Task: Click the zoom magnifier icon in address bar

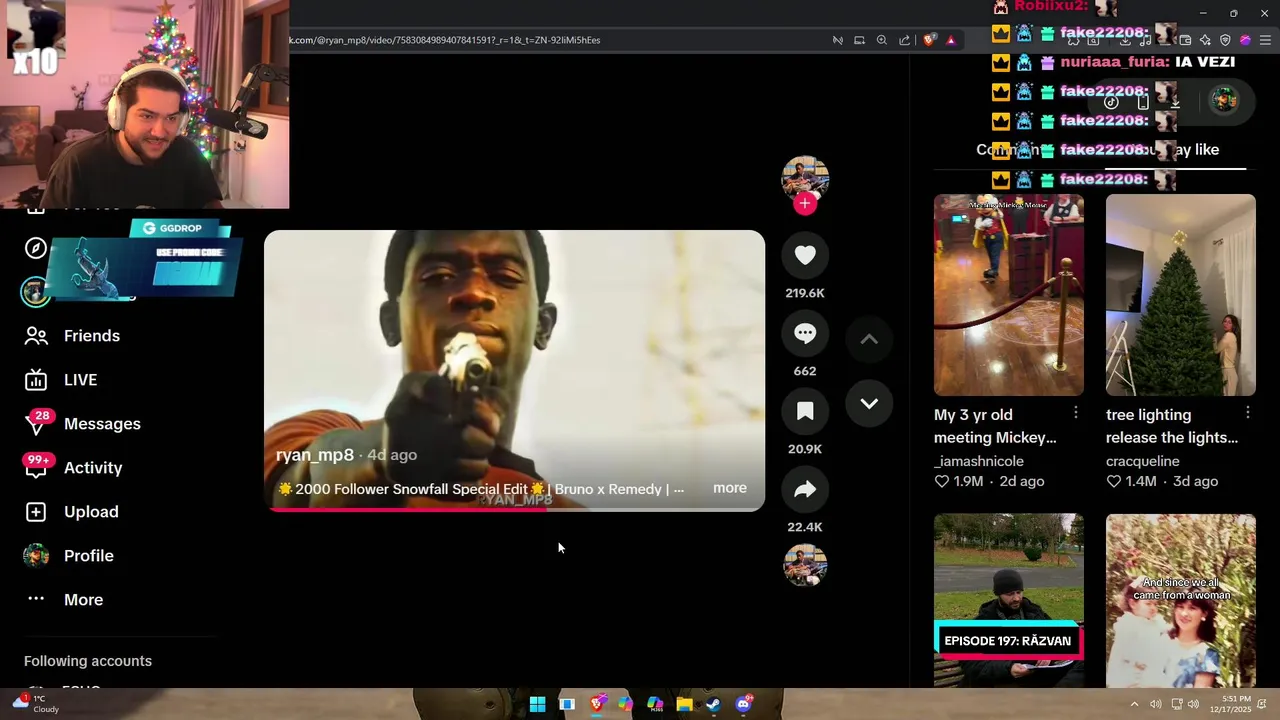Action: pos(882,40)
